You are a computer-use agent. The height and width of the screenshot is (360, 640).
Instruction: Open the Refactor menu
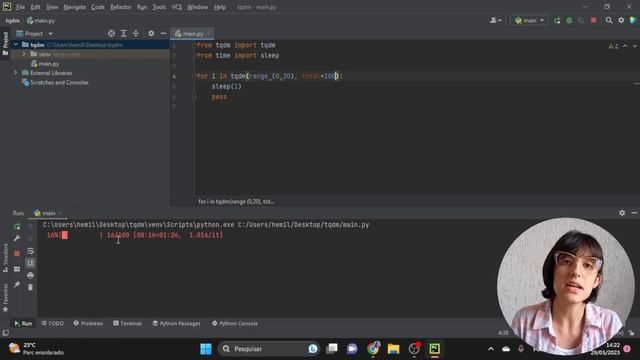tap(121, 7)
